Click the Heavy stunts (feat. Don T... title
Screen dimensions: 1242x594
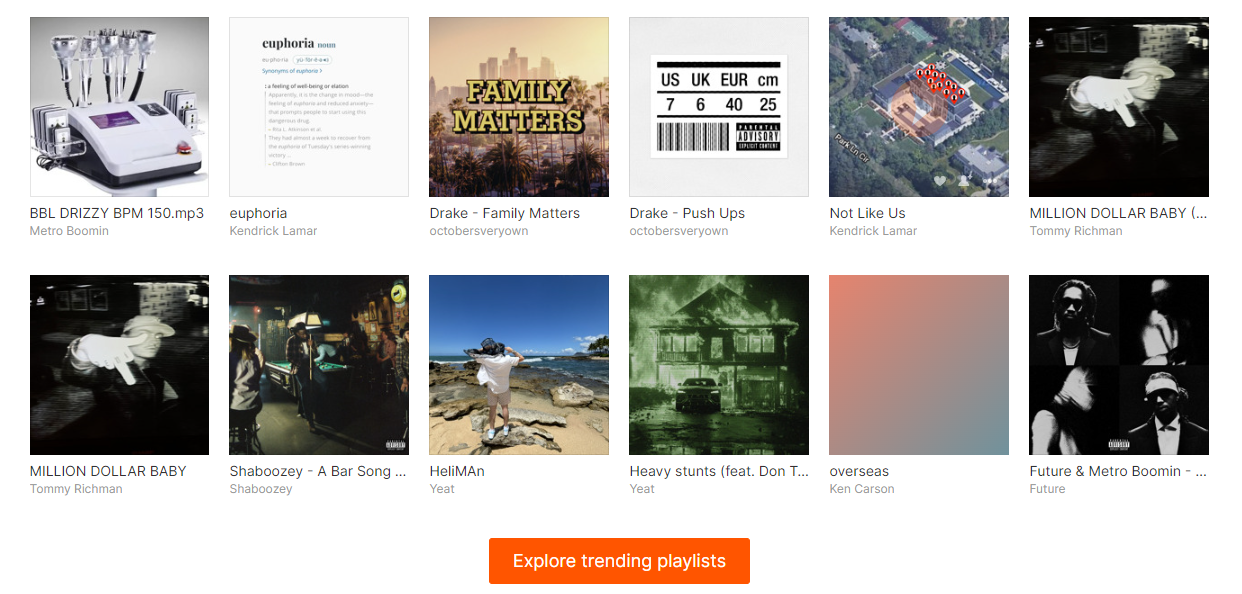pyautogui.click(x=719, y=471)
